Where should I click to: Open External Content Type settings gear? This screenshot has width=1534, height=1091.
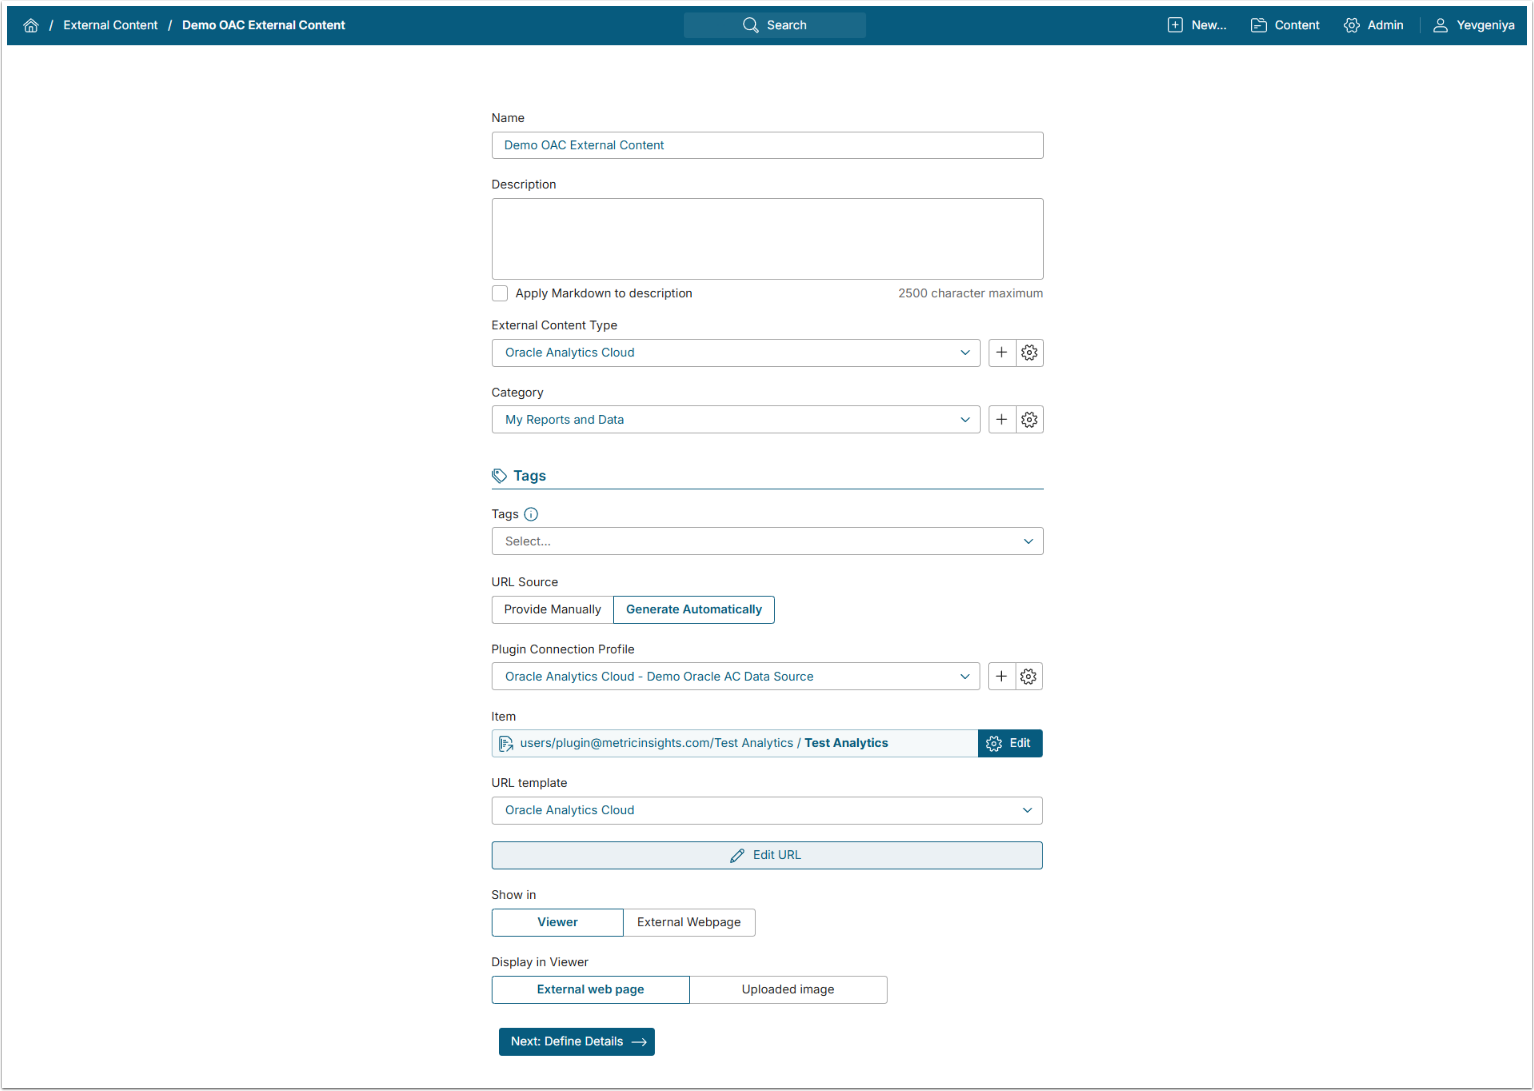click(1030, 353)
